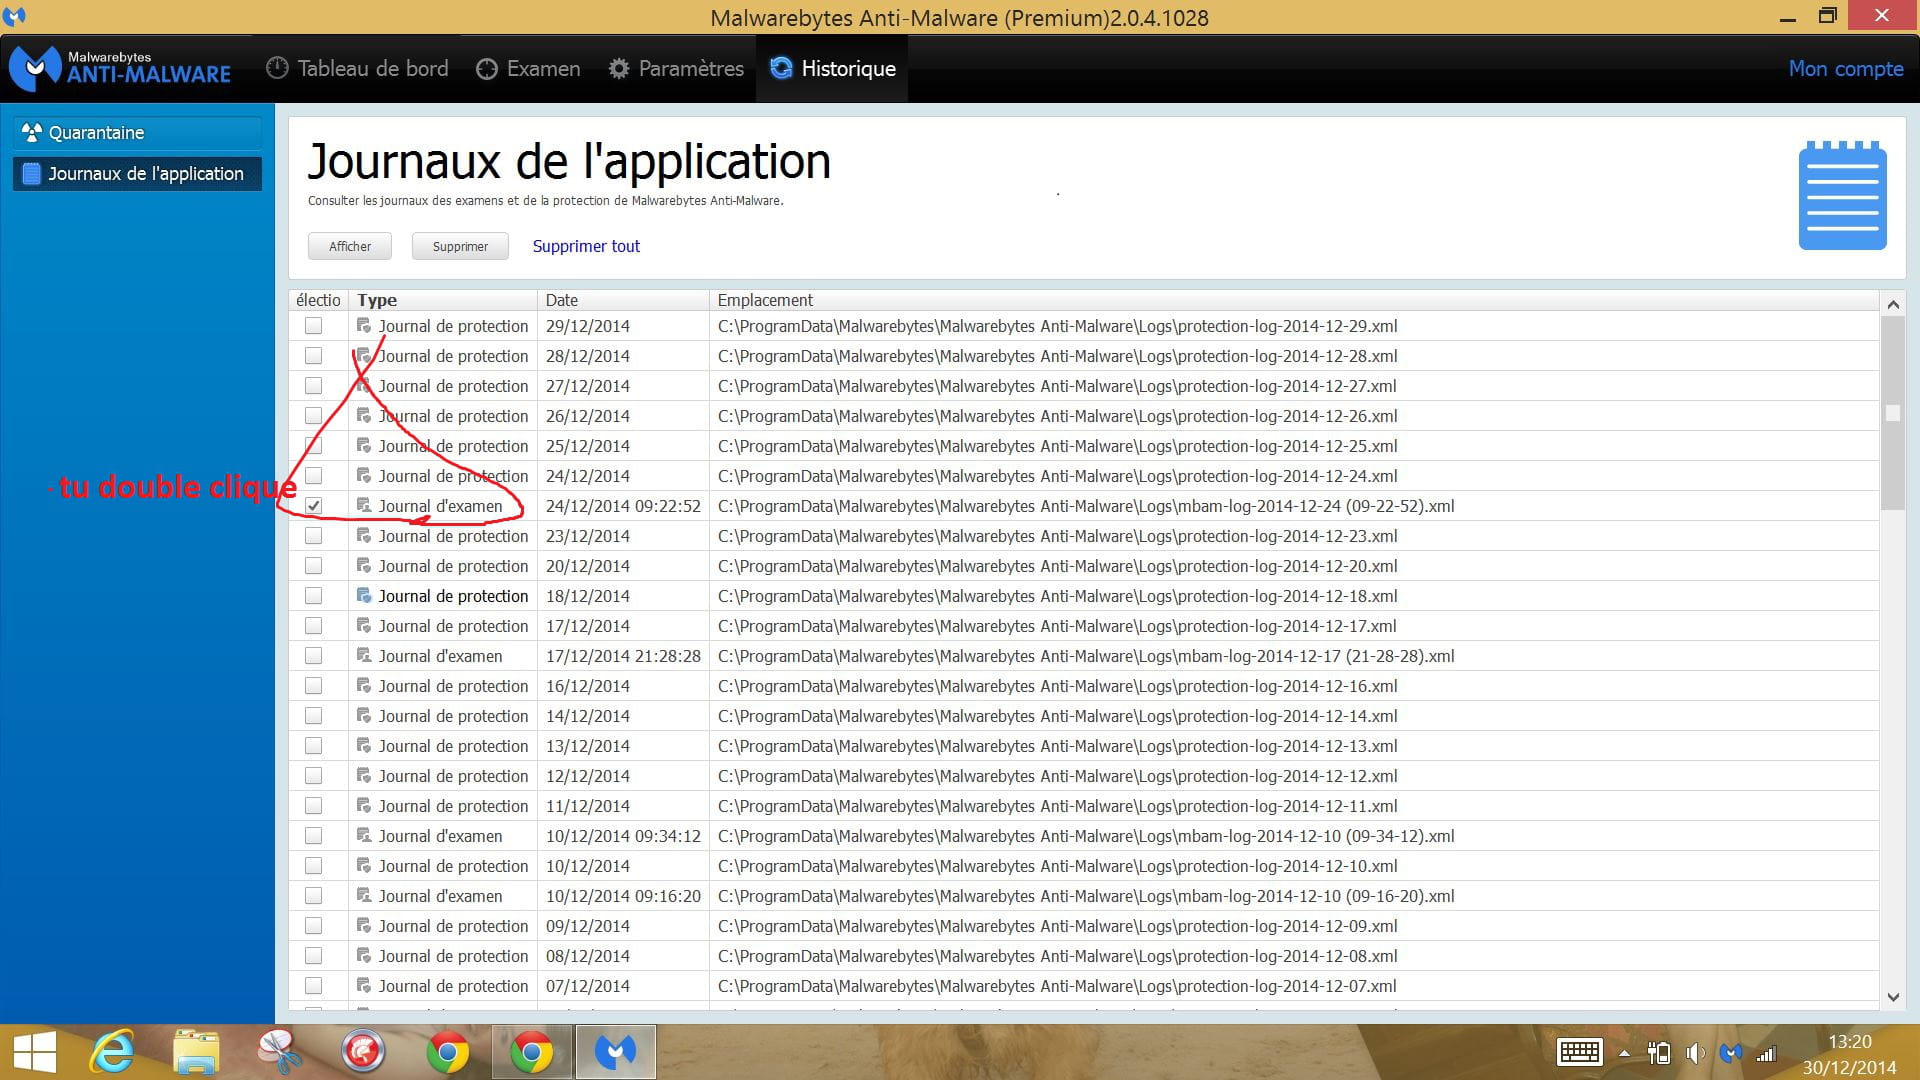Click the icon of the 18/12/2014 protection log
This screenshot has height=1080, width=1920.
(364, 596)
